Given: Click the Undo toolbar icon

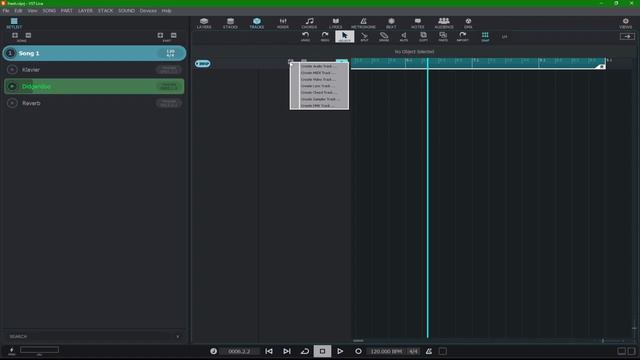Looking at the screenshot, I should point(305,37).
